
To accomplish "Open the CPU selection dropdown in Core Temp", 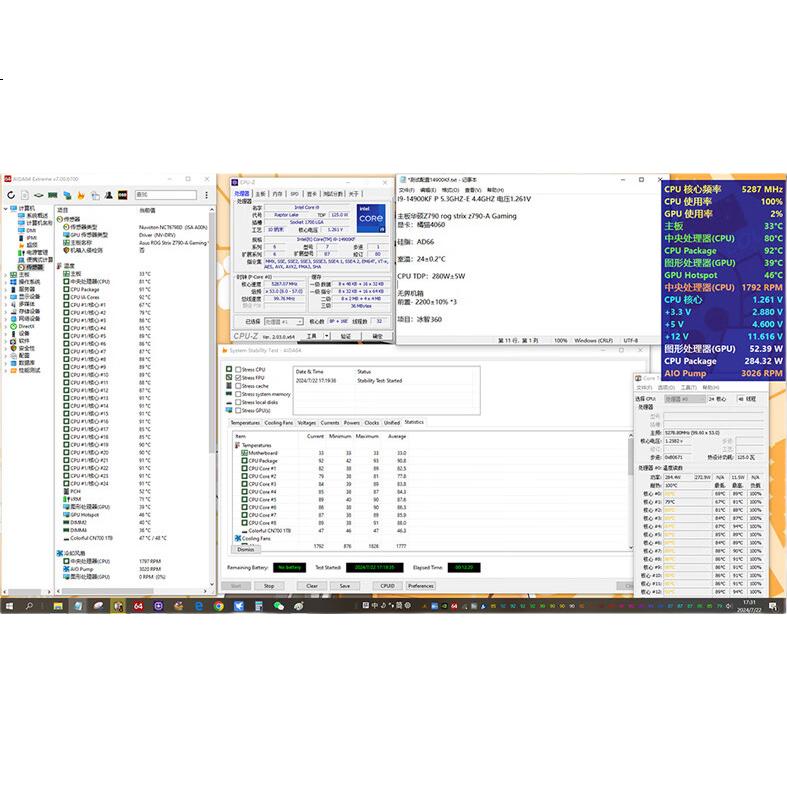I will tap(685, 399).
